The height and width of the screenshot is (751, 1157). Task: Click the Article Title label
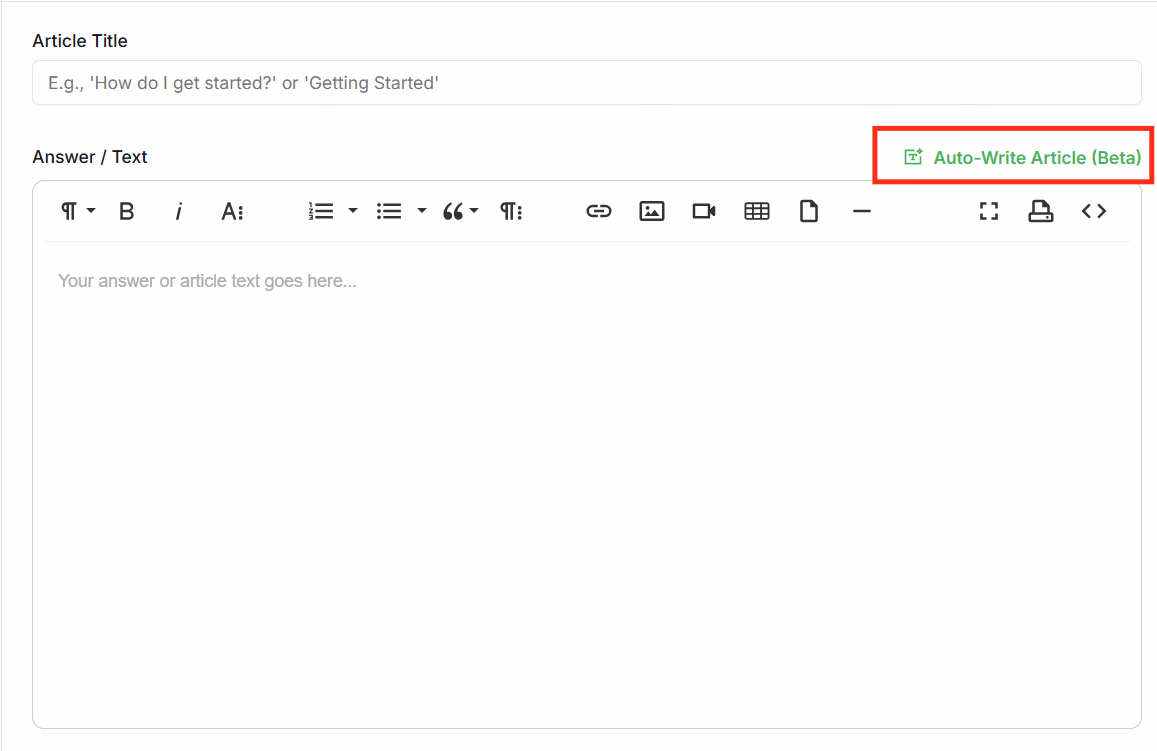point(80,41)
